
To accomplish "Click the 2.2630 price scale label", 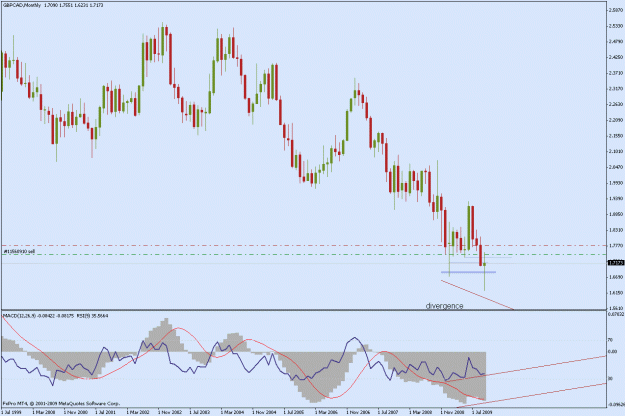I will tap(615, 104).
